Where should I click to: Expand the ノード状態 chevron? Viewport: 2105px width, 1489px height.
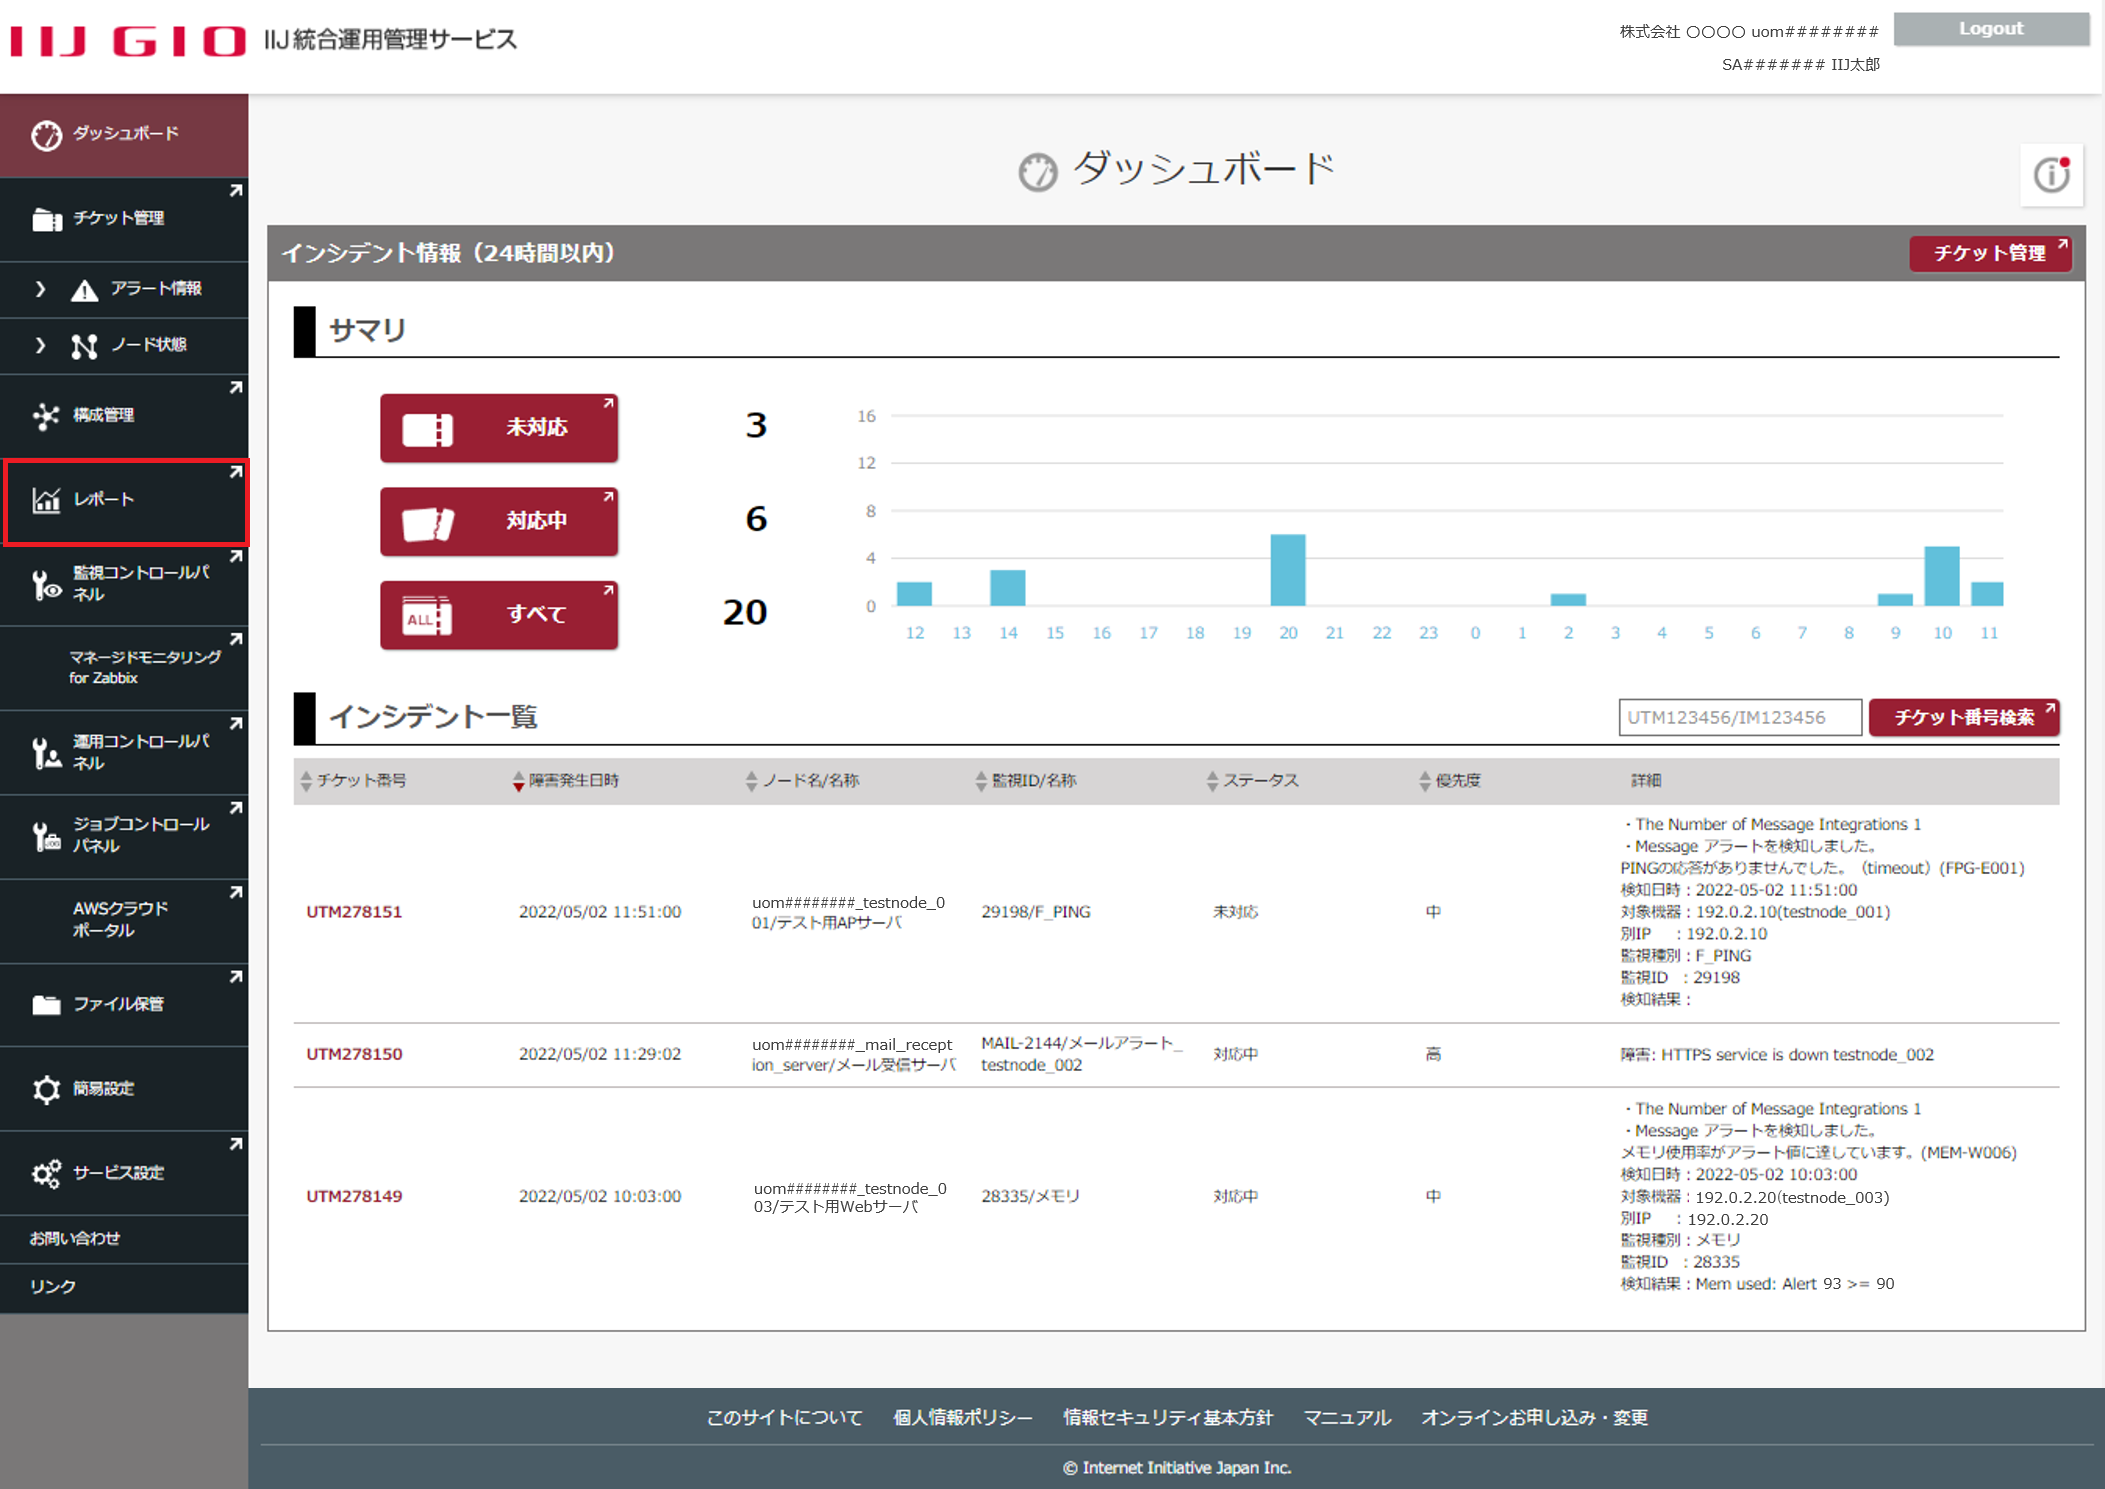pyautogui.click(x=40, y=346)
